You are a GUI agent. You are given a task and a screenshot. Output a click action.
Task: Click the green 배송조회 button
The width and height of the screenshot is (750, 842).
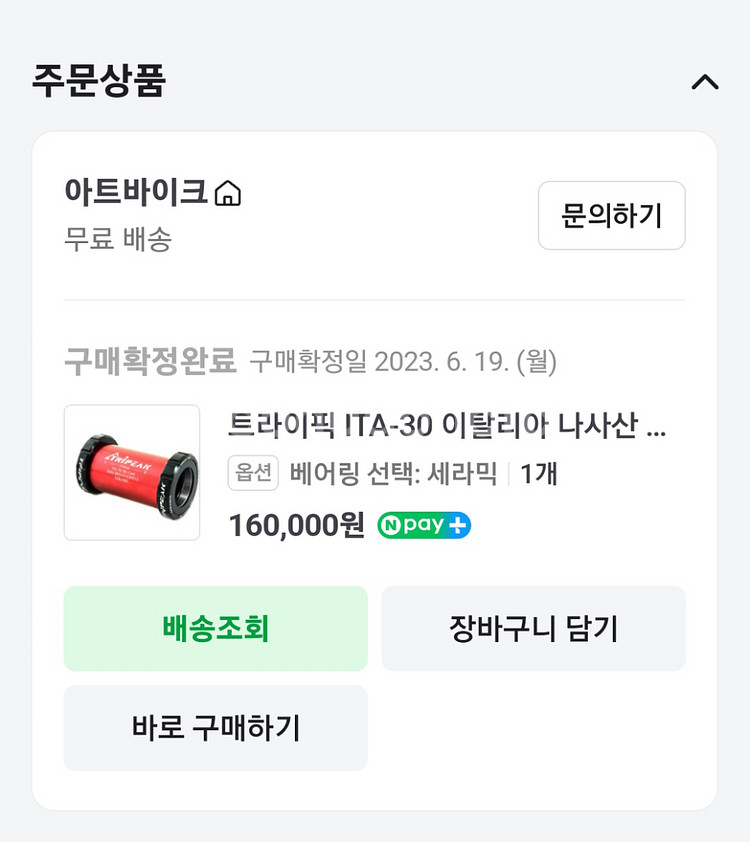[x=216, y=628]
